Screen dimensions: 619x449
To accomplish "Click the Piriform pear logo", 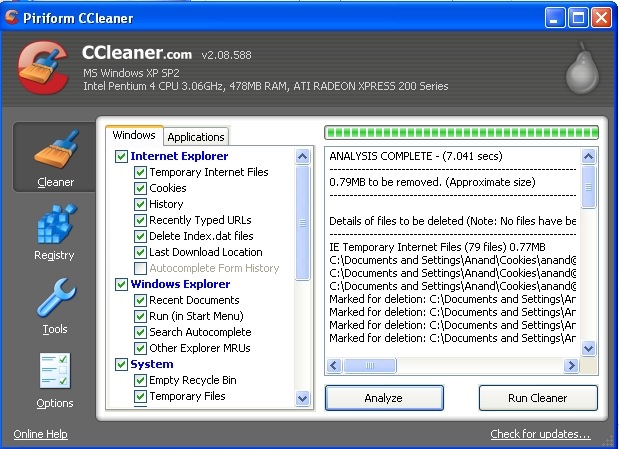I will click(583, 68).
